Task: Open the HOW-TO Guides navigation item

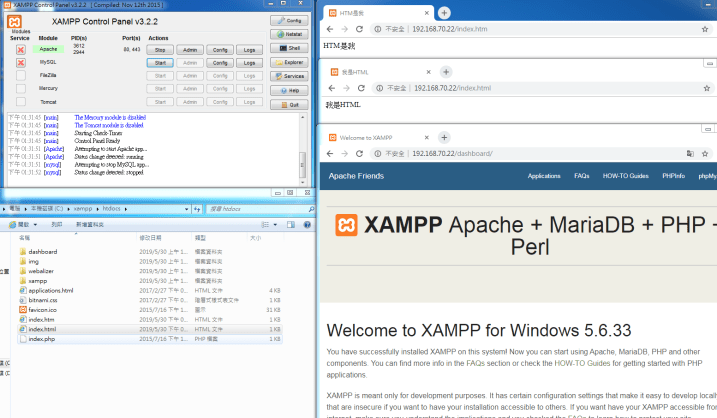Action: tap(625, 176)
